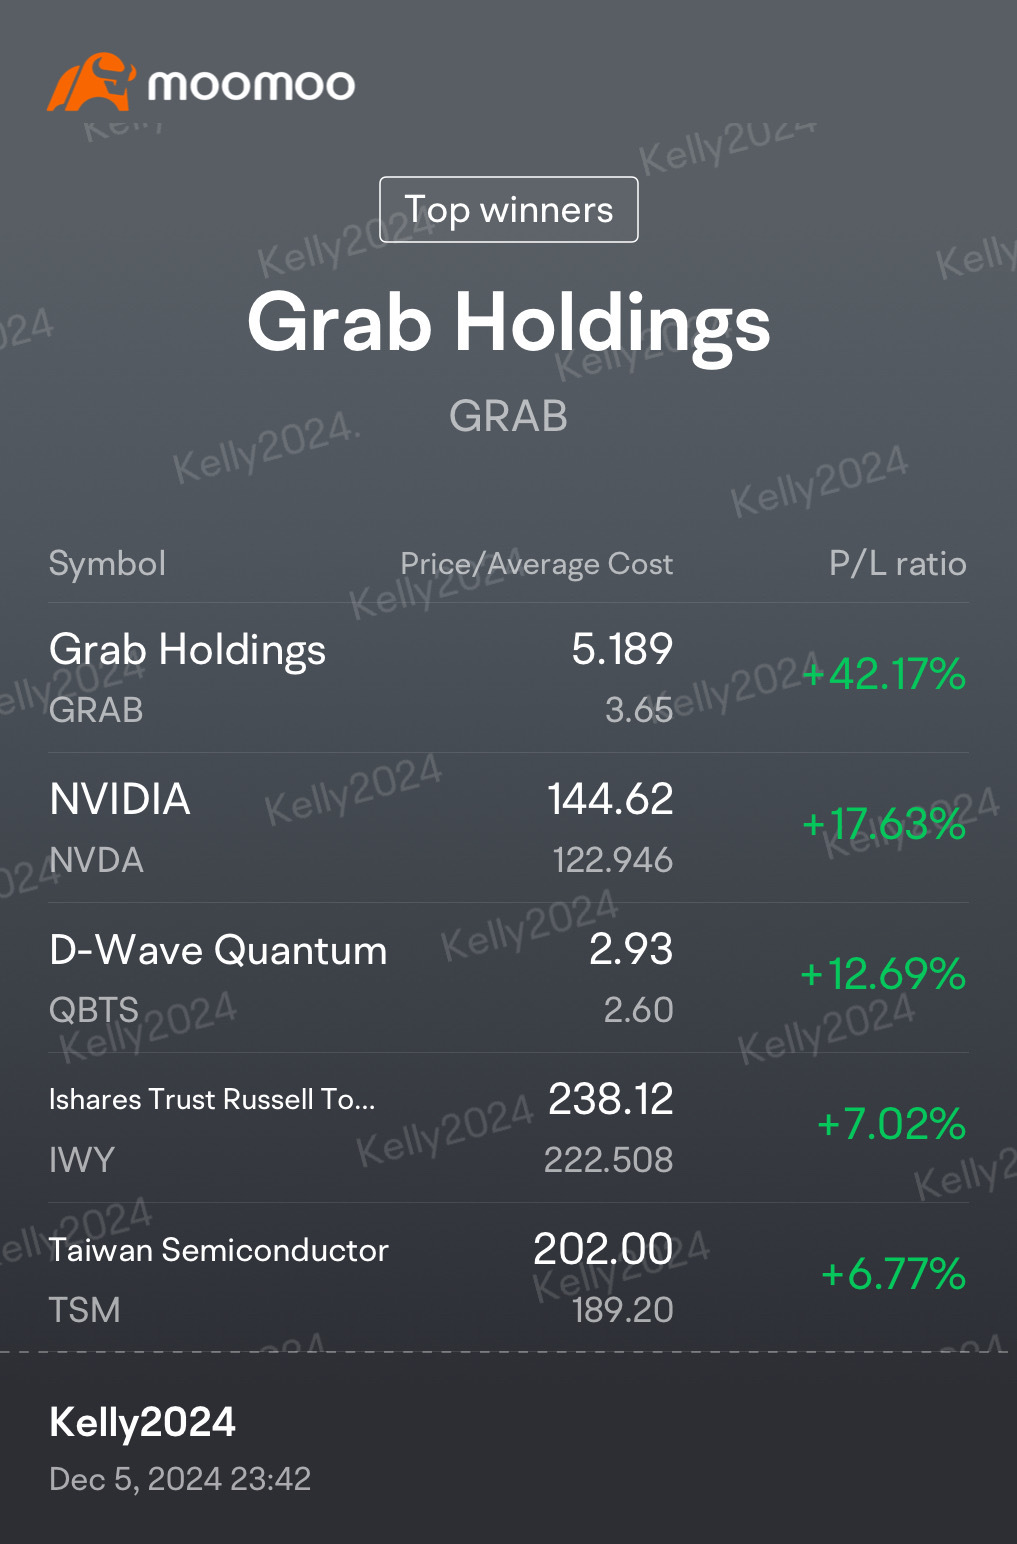Open the D-Wave Quantum row
Viewport: 1017px width, 1544px height.
point(508,978)
